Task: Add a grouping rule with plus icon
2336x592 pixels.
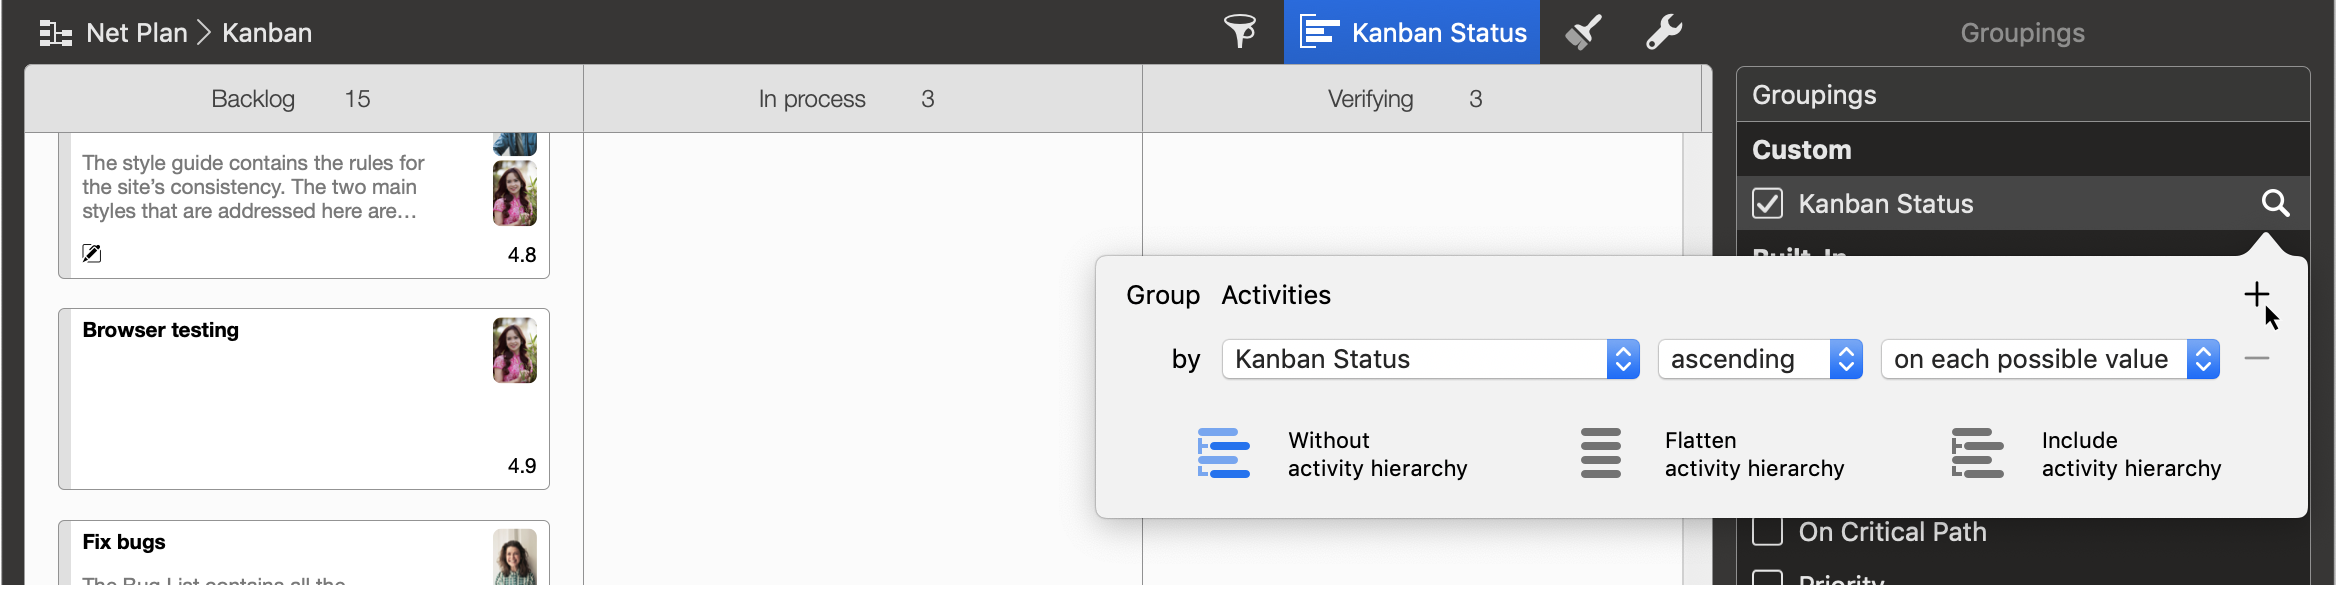Action: click(x=2256, y=294)
